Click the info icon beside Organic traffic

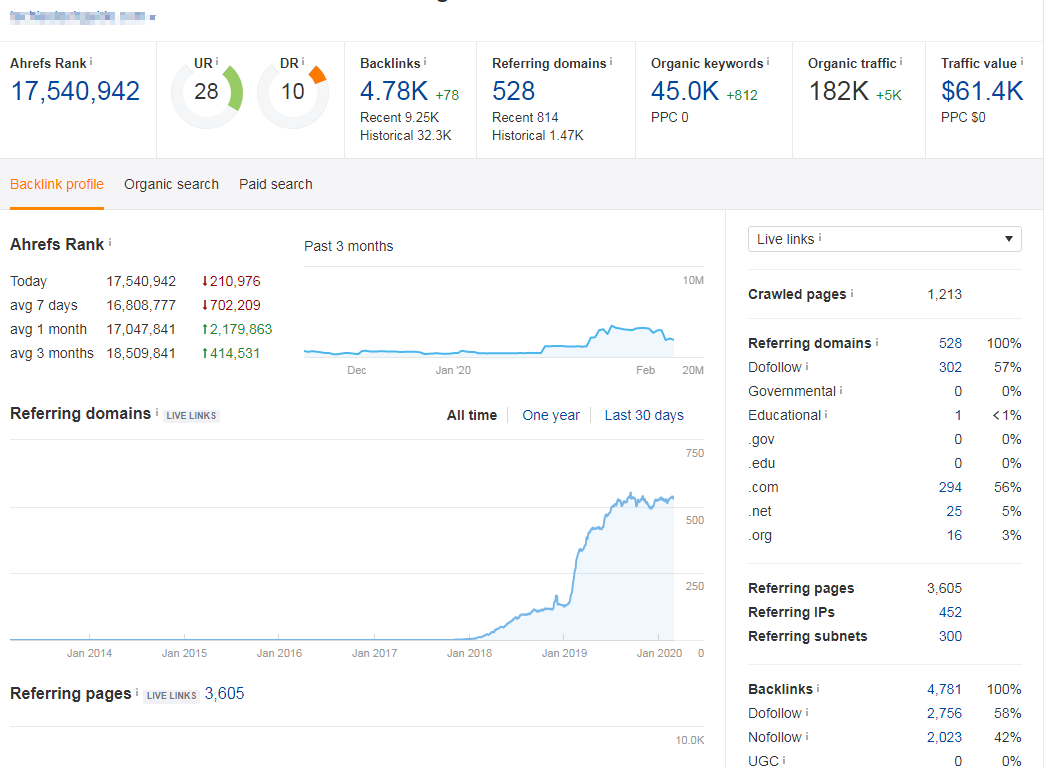coord(901,61)
